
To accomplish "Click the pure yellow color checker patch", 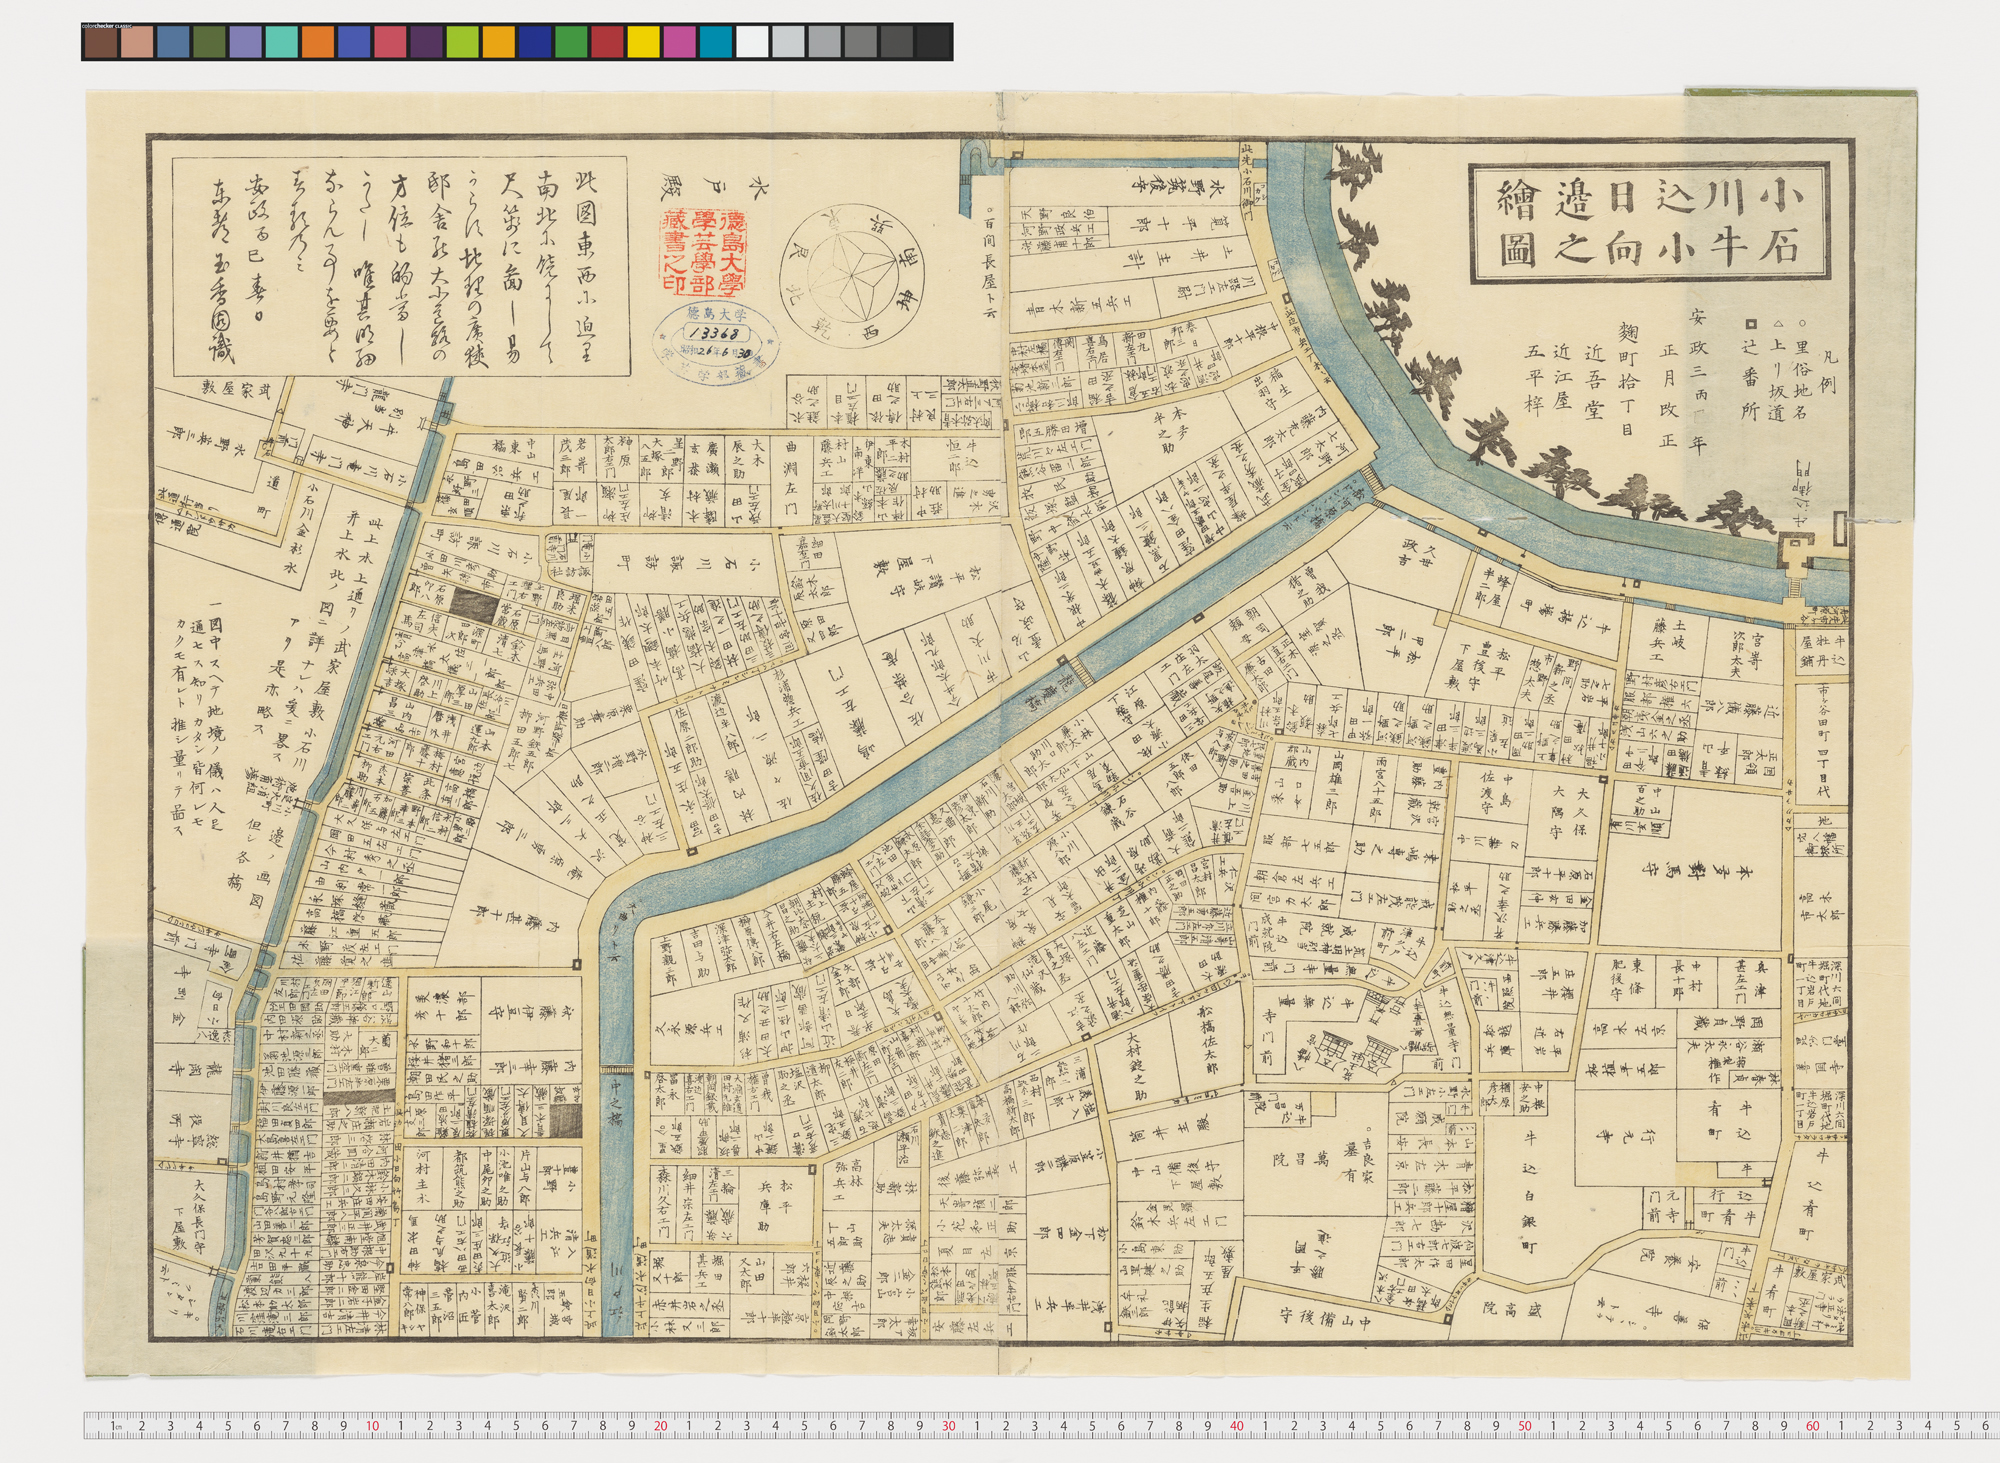I will (644, 42).
